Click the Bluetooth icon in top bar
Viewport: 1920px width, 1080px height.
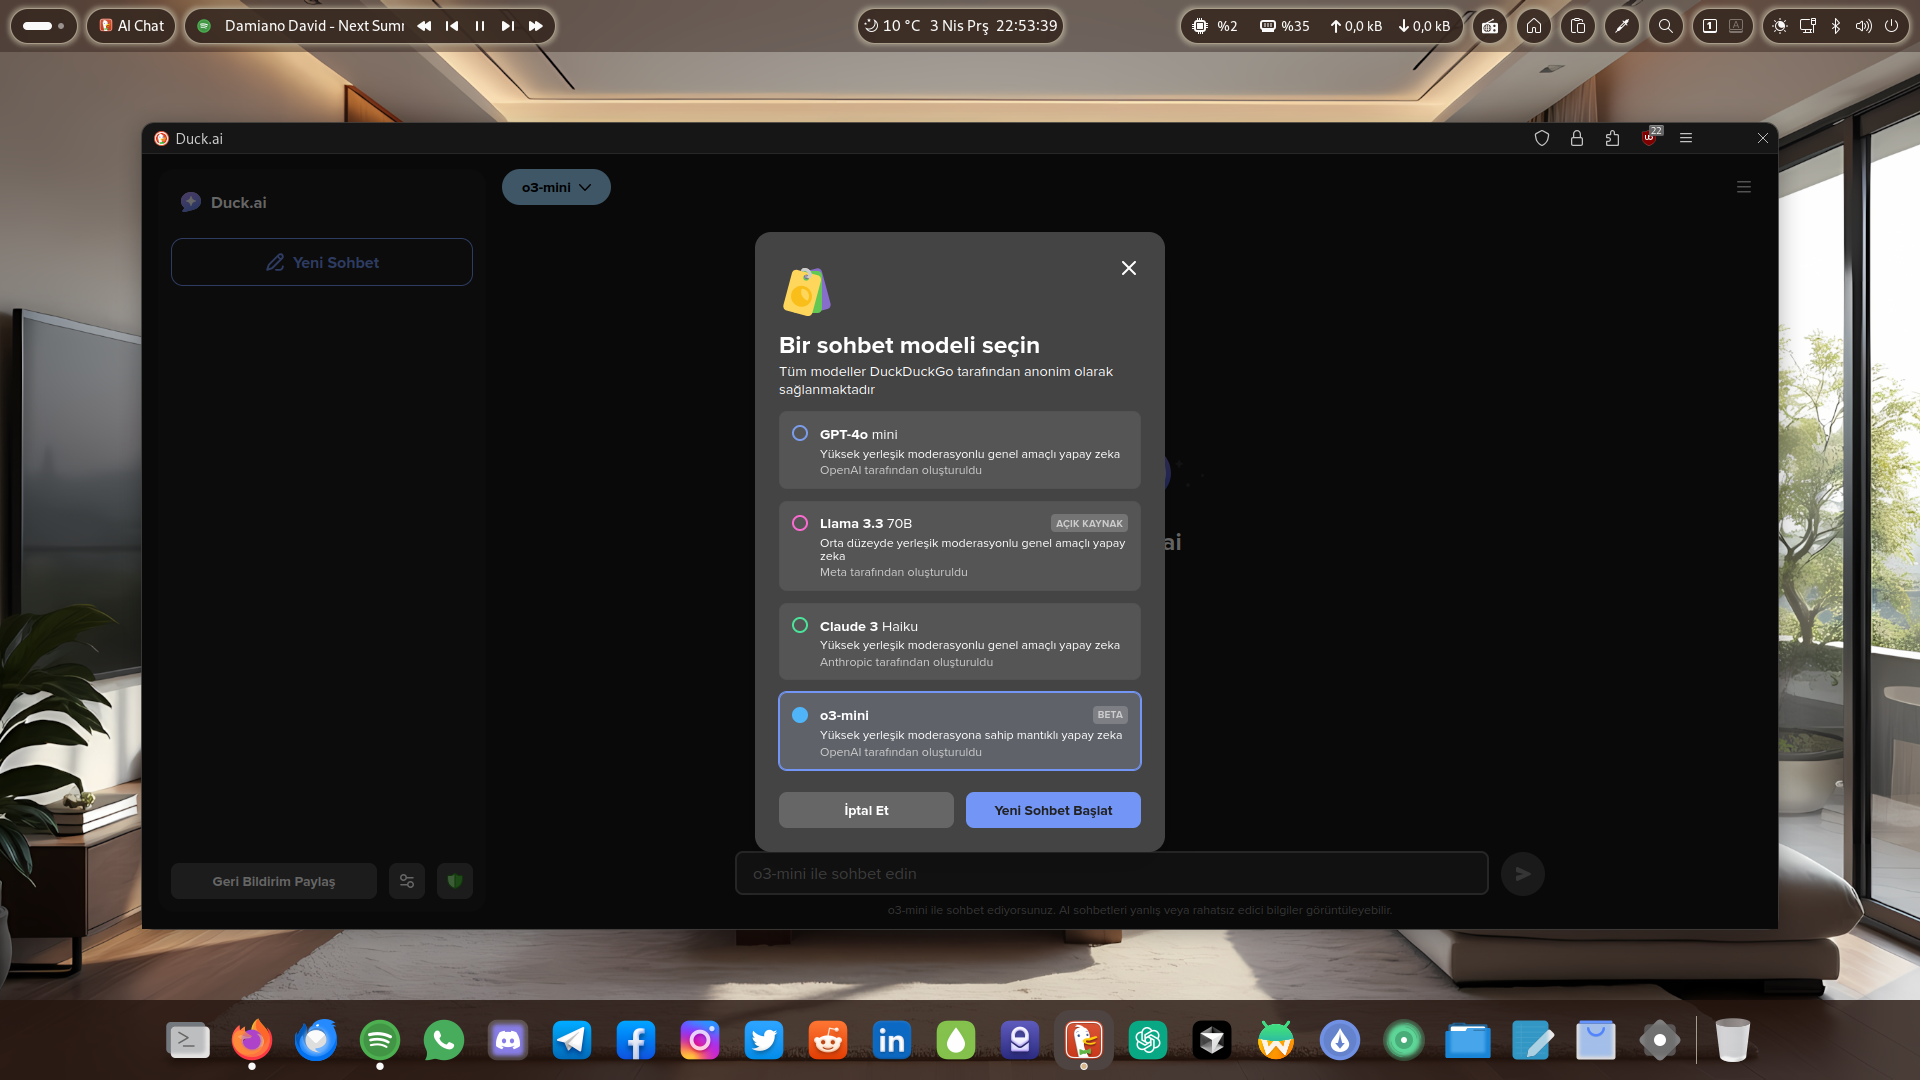click(x=1836, y=26)
